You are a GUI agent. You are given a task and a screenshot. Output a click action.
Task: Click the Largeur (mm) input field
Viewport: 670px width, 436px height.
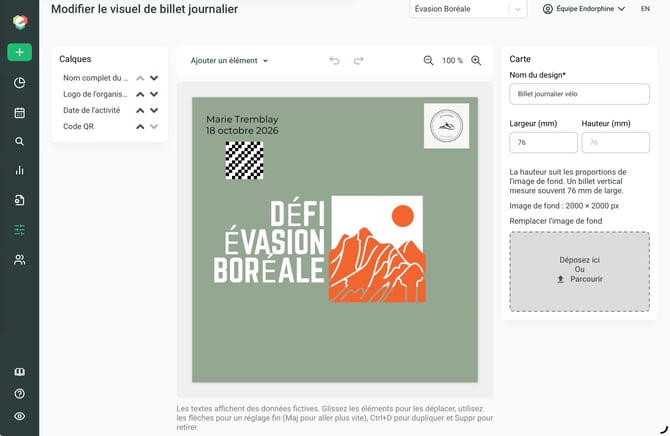(543, 142)
